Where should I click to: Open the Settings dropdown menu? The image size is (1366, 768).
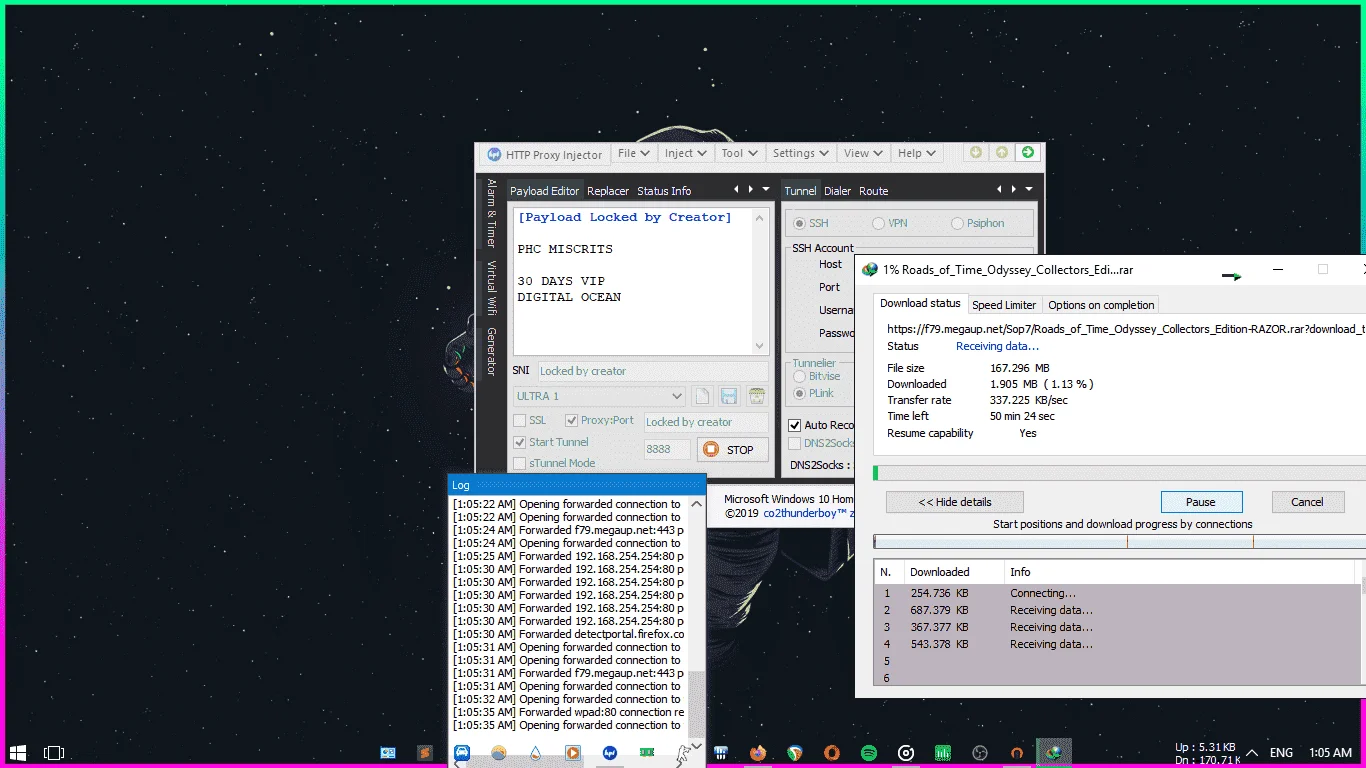[x=800, y=153]
